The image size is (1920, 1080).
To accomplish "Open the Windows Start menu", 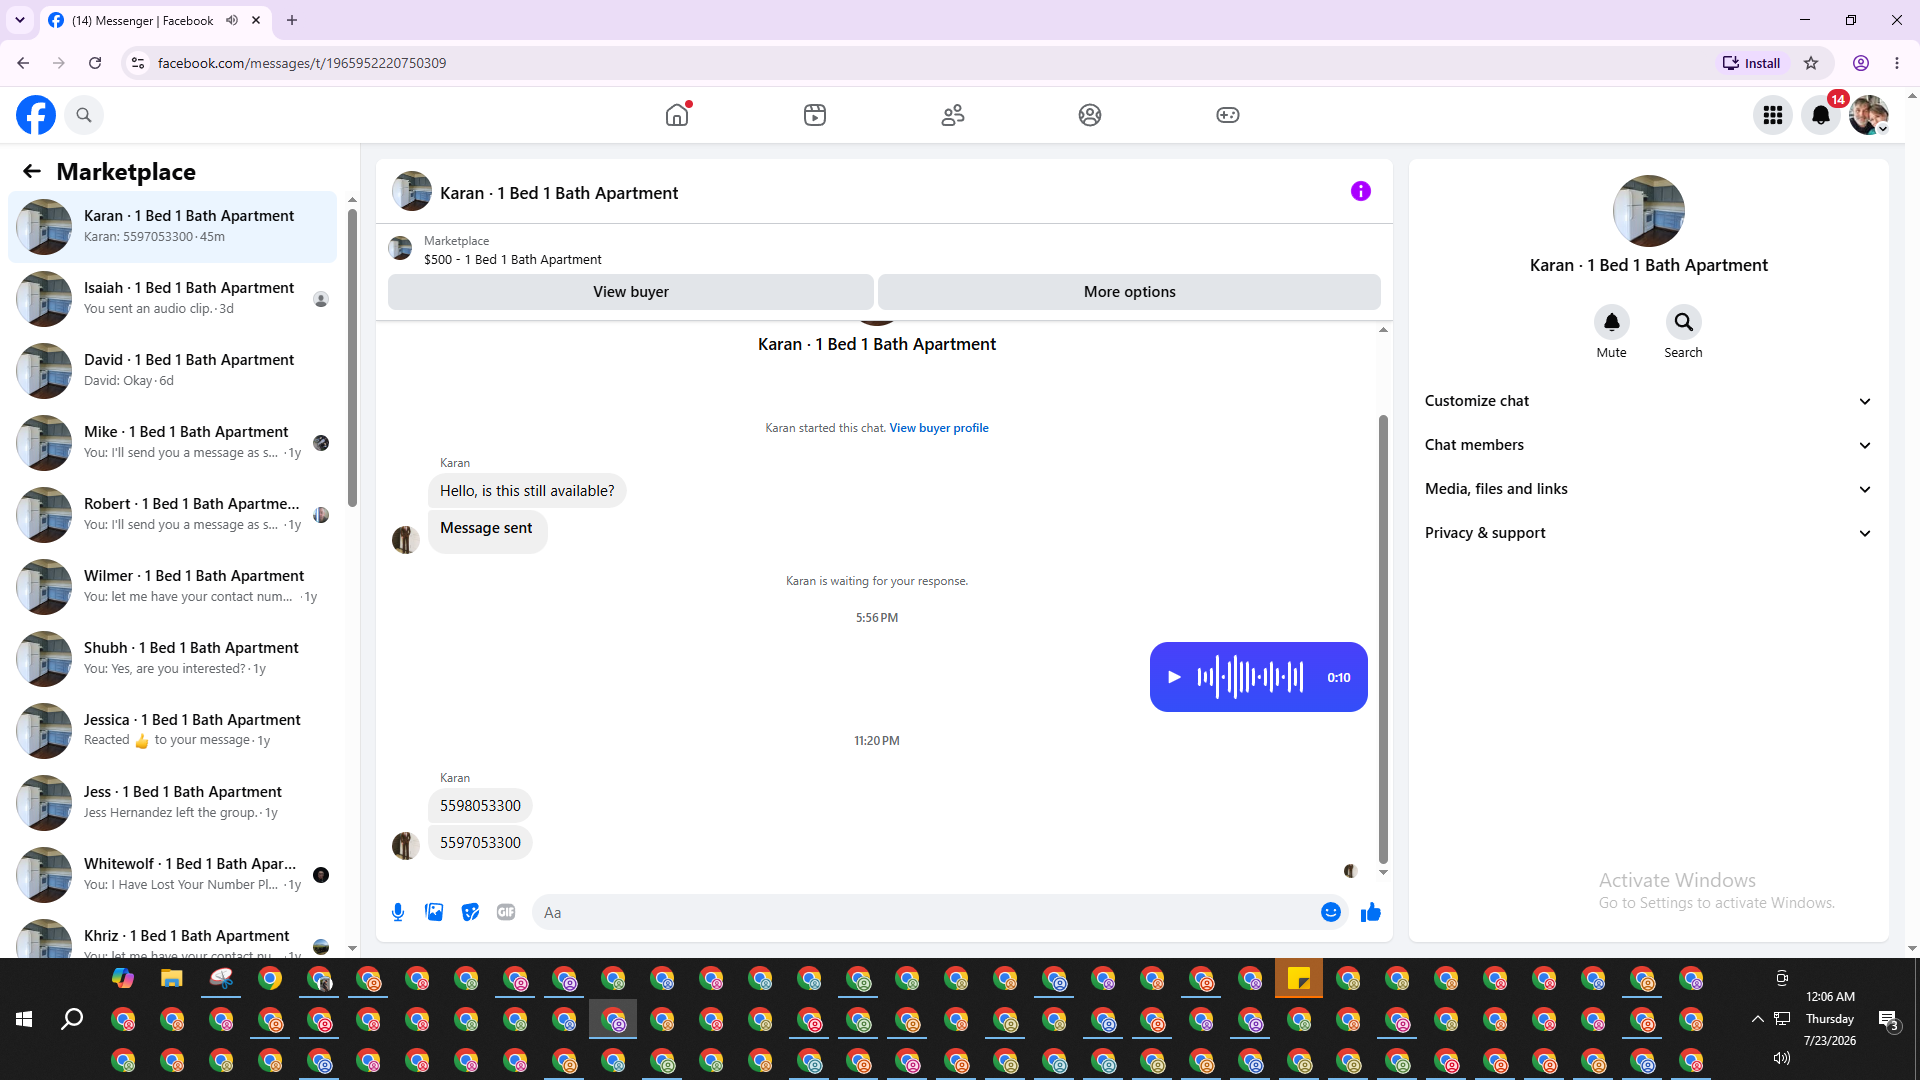I will pos(24,1019).
